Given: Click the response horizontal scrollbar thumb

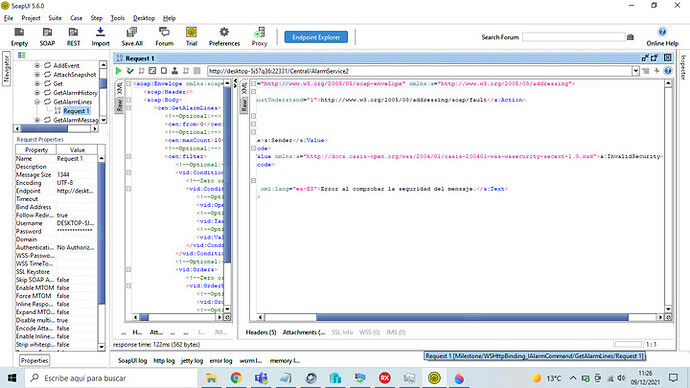Looking at the screenshot, I should [x=472, y=317].
